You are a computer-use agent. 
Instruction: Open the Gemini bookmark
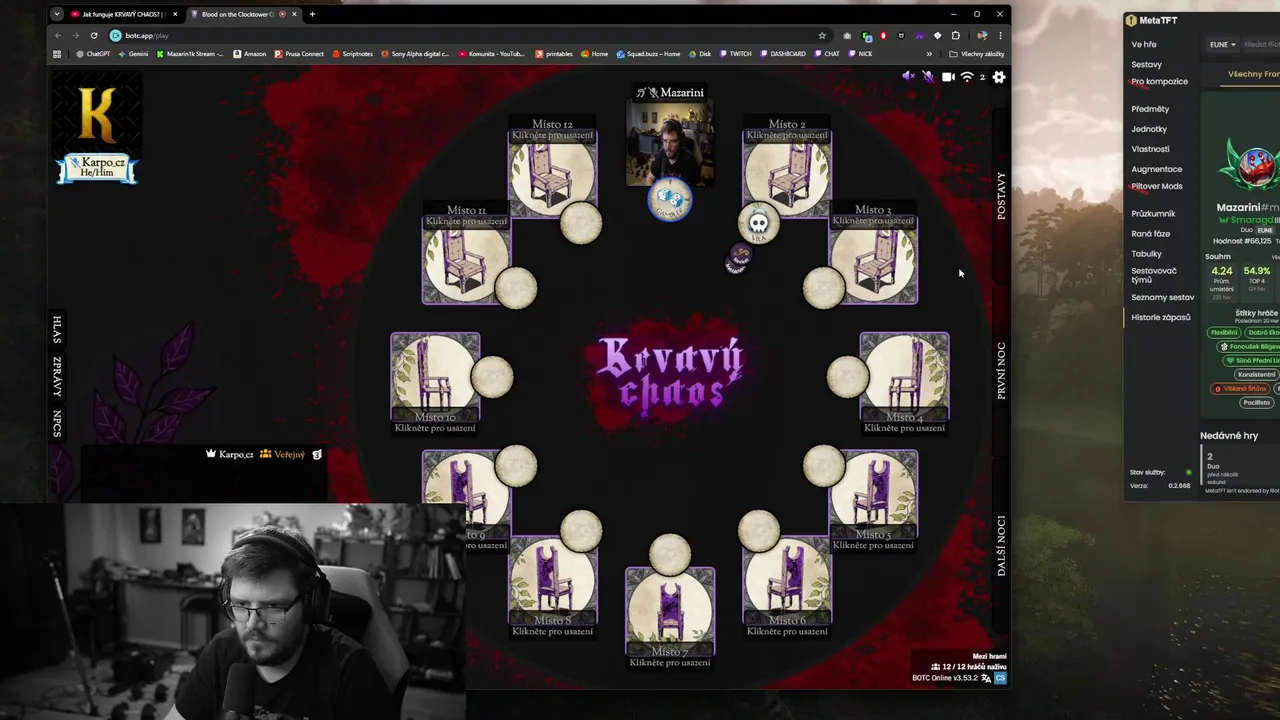[133, 54]
